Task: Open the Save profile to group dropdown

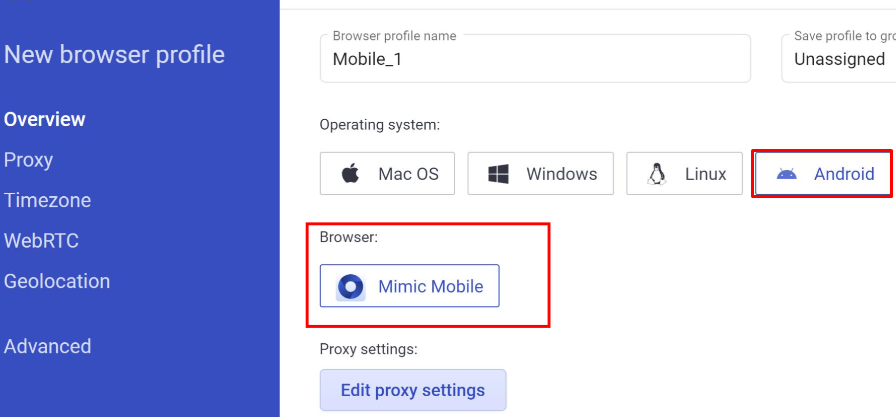Action: coord(838,58)
